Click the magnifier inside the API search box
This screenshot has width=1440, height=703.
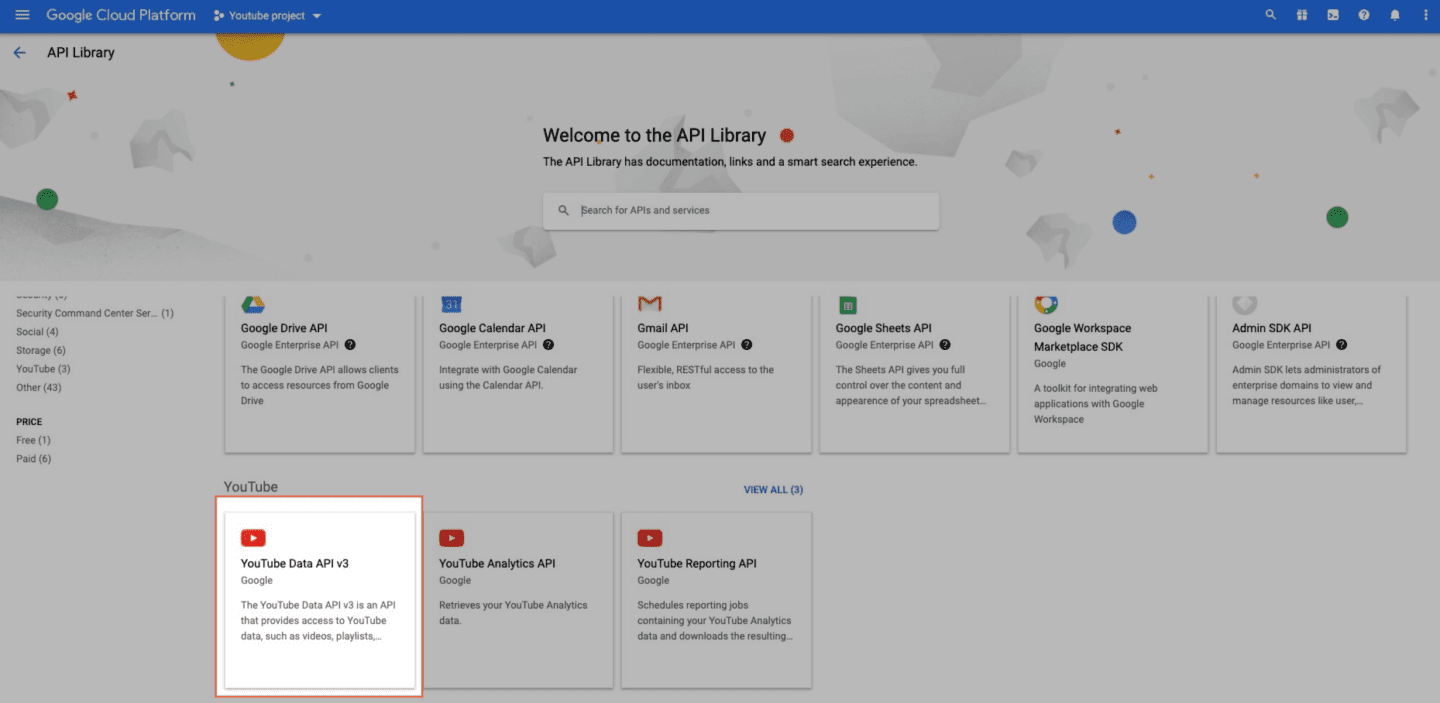point(564,211)
